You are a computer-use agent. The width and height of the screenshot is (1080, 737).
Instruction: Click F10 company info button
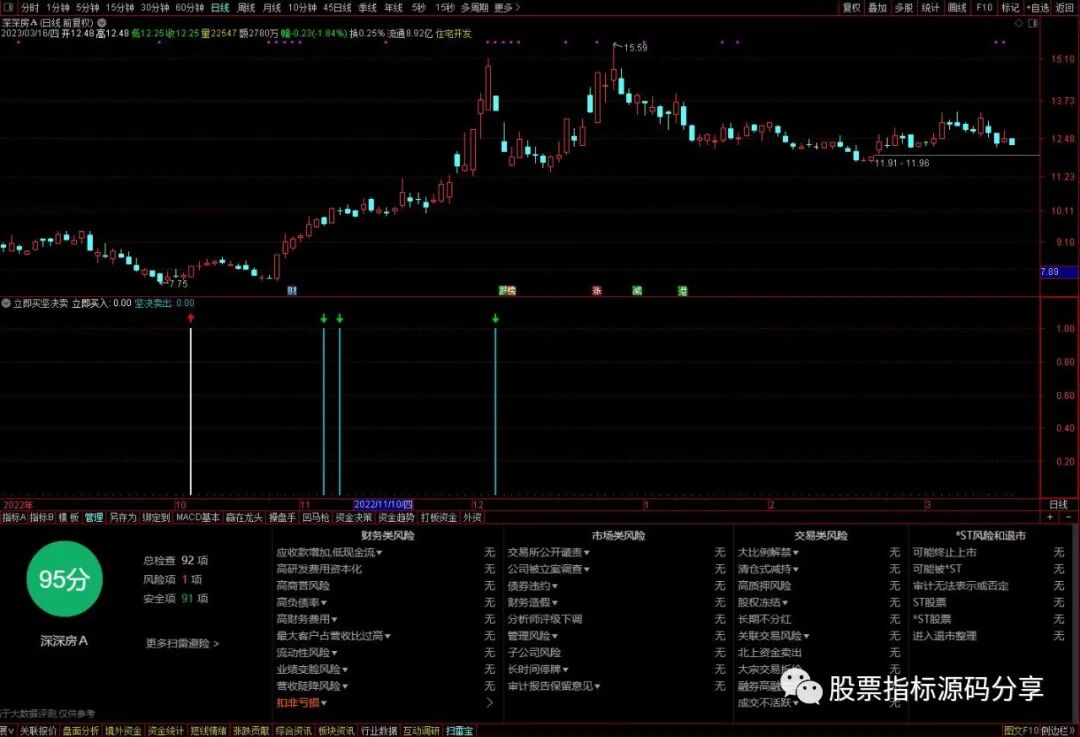pos(984,8)
